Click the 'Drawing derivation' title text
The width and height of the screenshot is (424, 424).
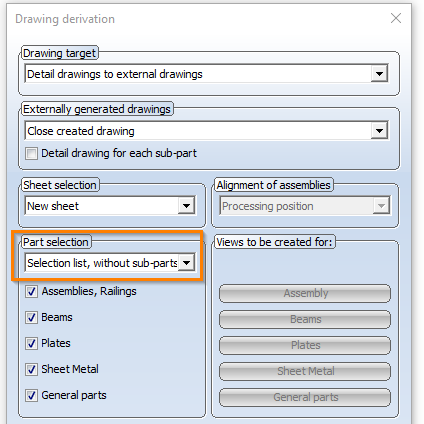(65, 19)
